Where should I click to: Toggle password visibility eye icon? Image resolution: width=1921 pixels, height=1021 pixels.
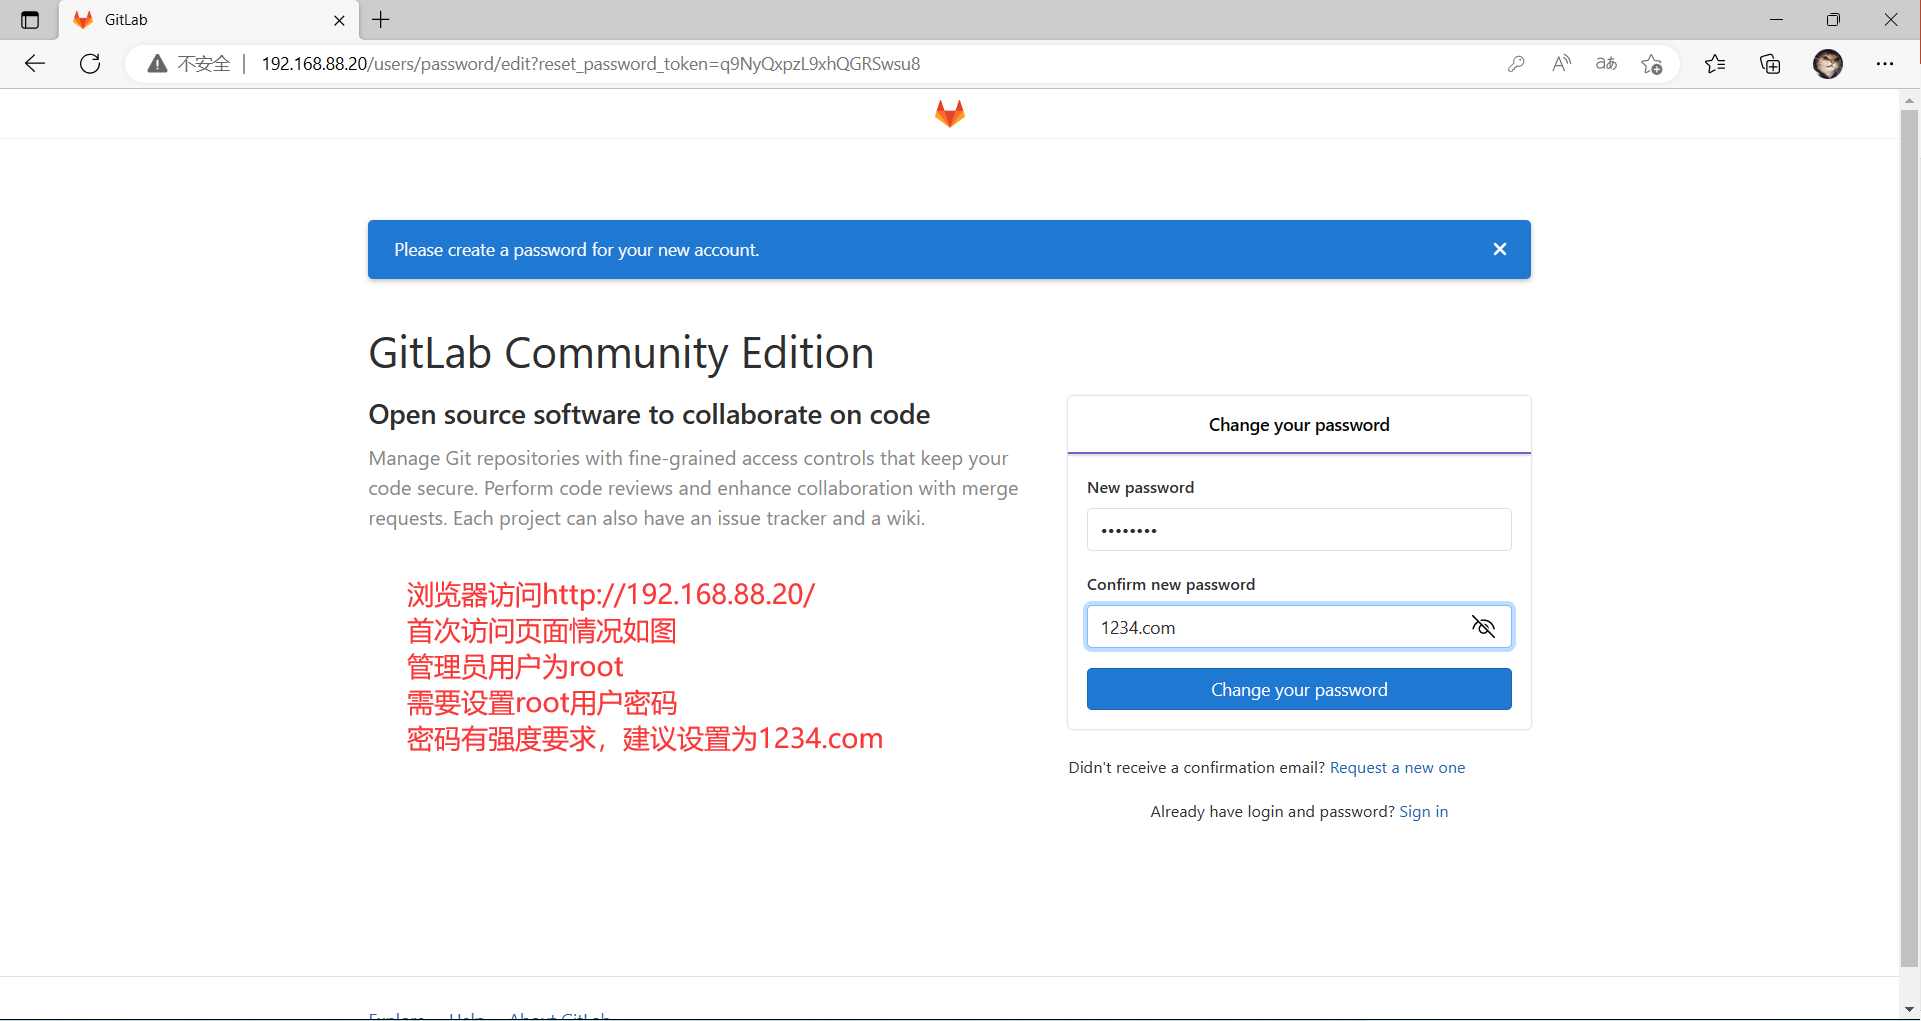[1483, 627]
